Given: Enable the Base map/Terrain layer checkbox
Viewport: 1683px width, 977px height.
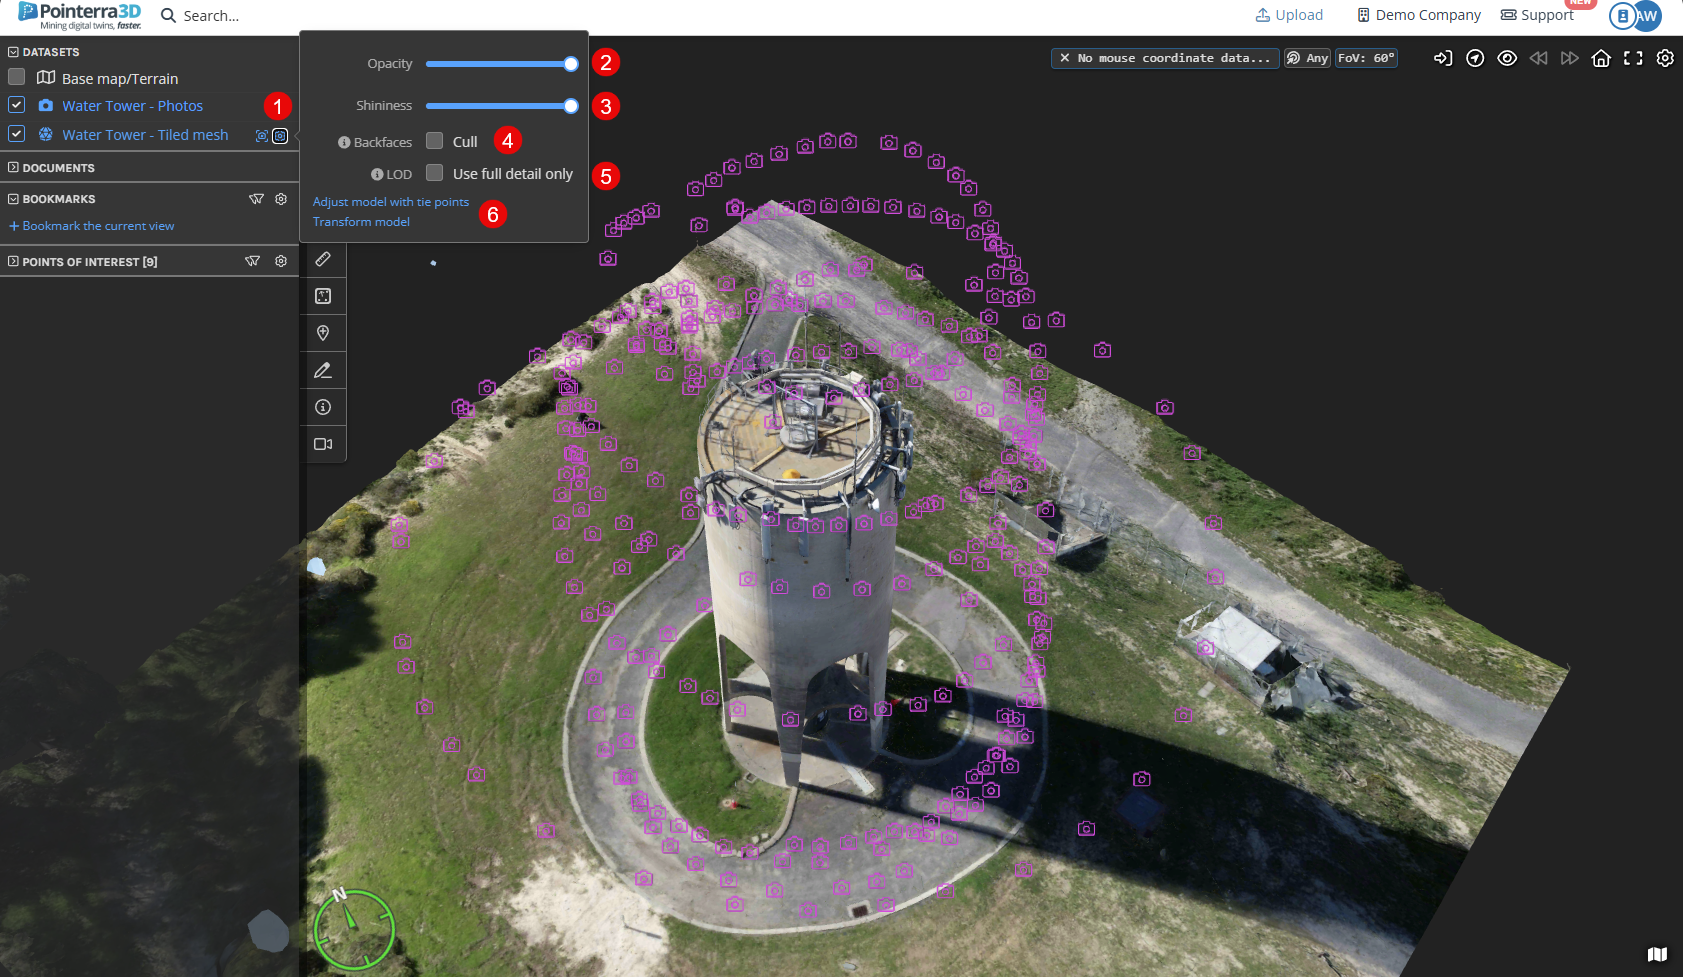Looking at the screenshot, I should (x=16, y=77).
